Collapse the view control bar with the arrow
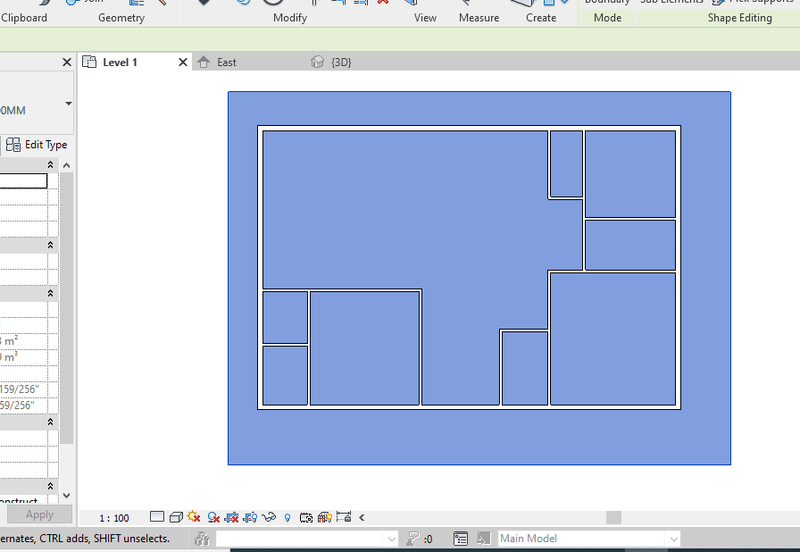800x552 pixels. pos(362,517)
